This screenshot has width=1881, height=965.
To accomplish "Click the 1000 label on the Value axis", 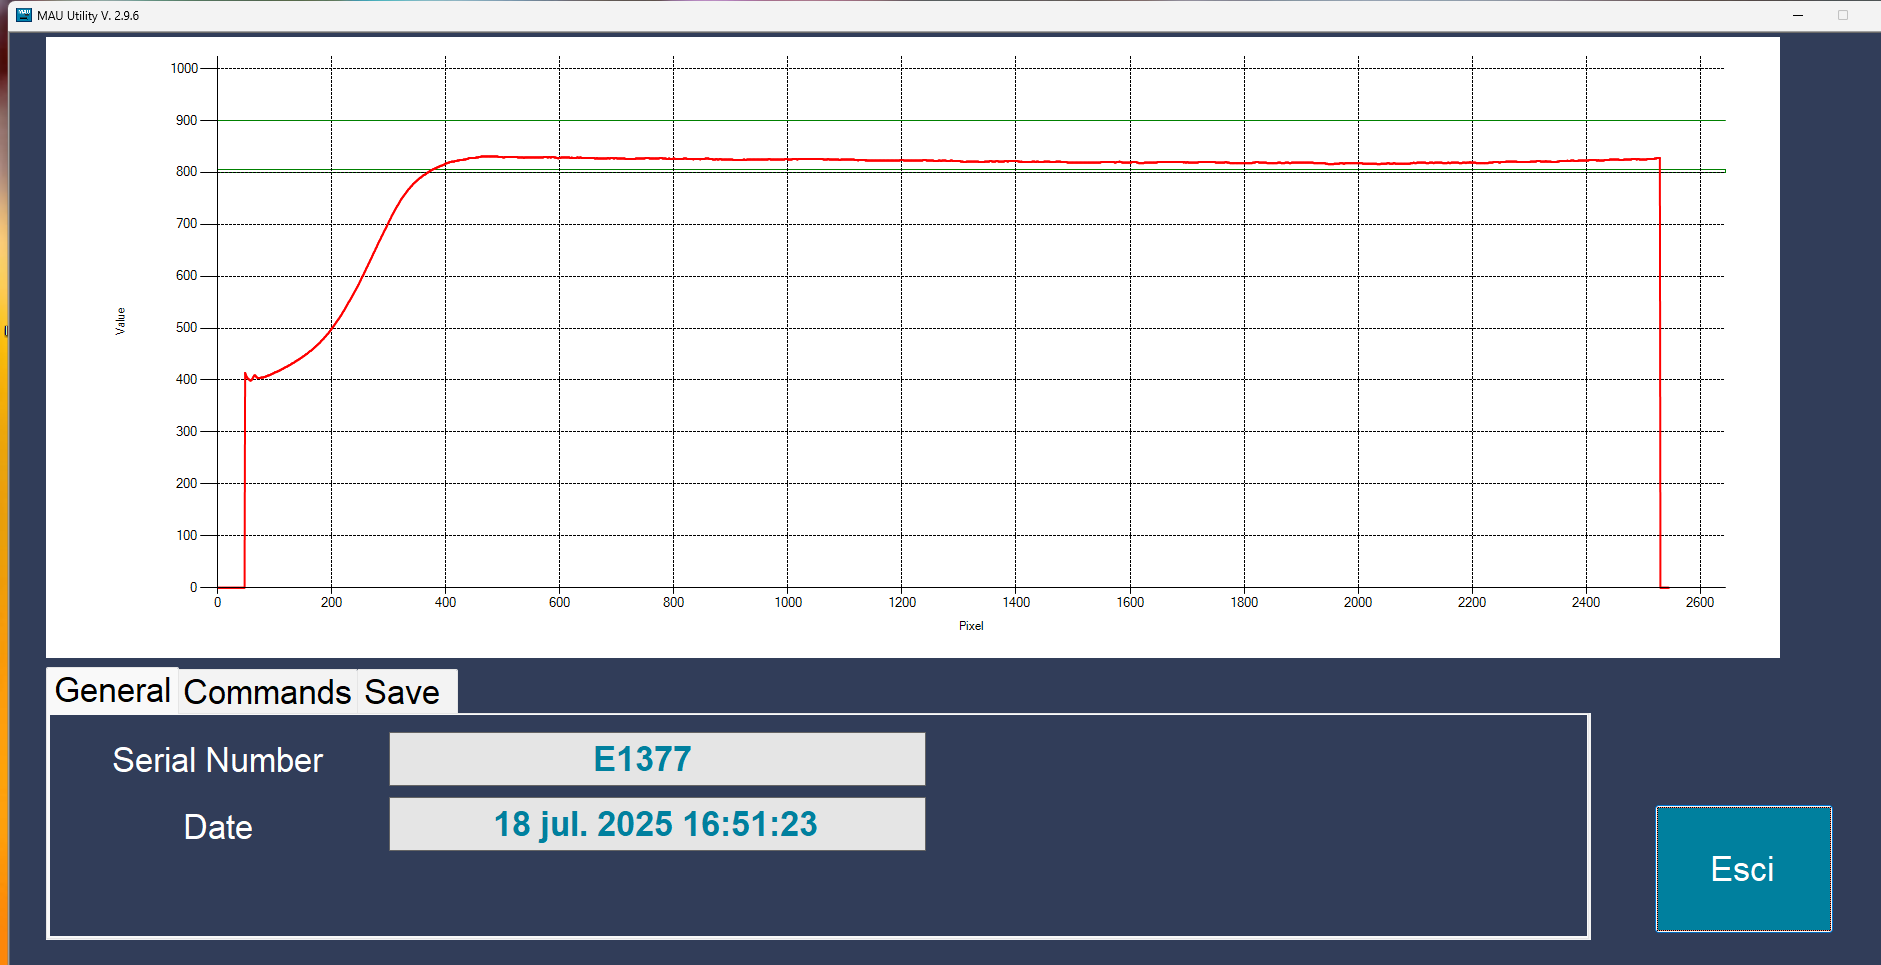I will tap(184, 68).
